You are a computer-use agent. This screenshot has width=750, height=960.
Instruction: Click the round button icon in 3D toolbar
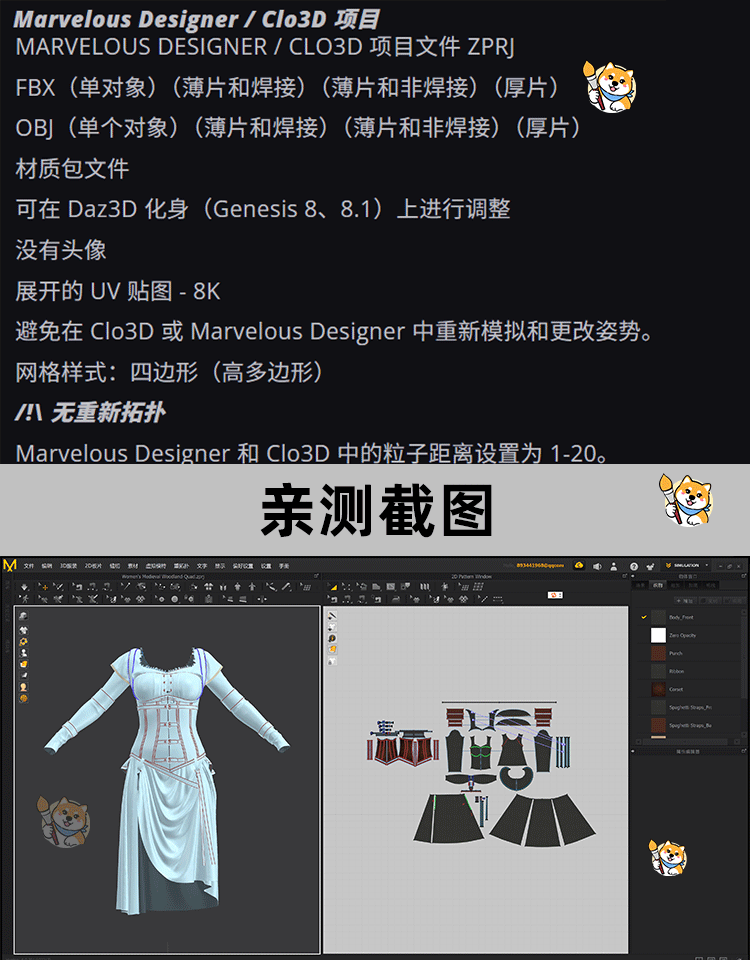click(174, 598)
